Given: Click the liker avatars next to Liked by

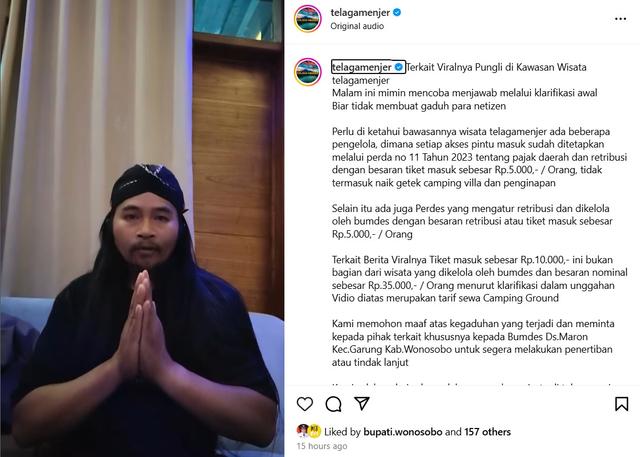Looking at the screenshot, I should click(309, 431).
